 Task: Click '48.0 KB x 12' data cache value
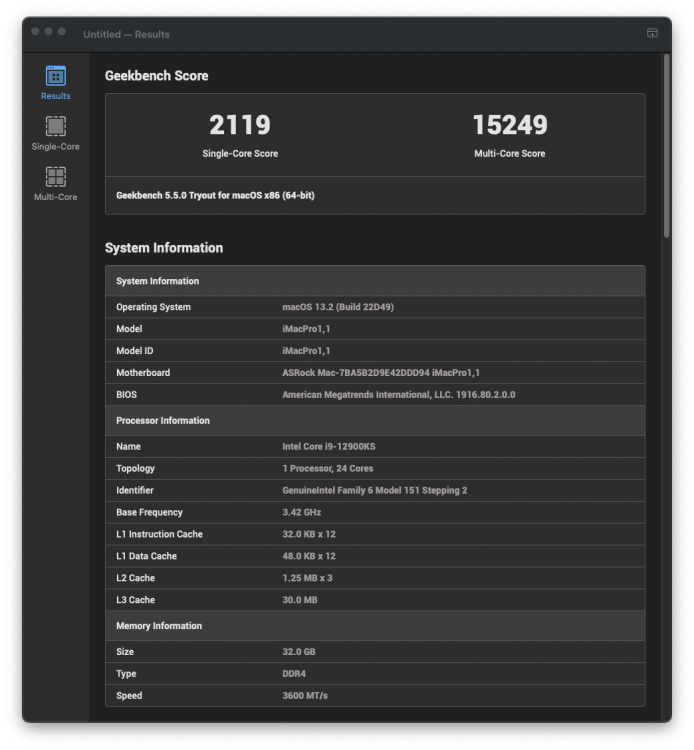pos(309,556)
